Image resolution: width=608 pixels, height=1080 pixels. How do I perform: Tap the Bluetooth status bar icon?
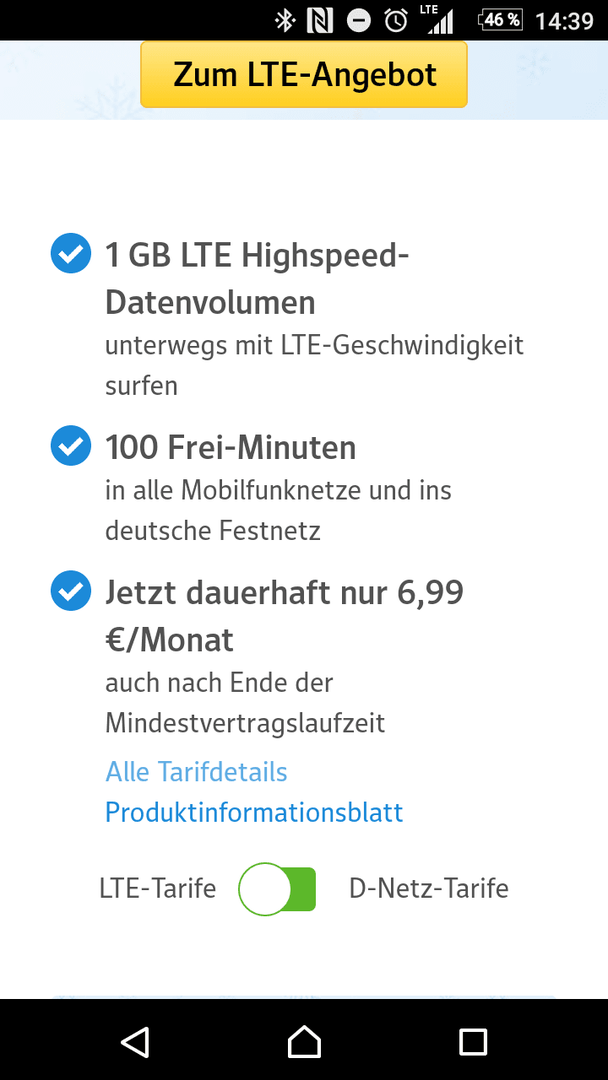tap(285, 21)
